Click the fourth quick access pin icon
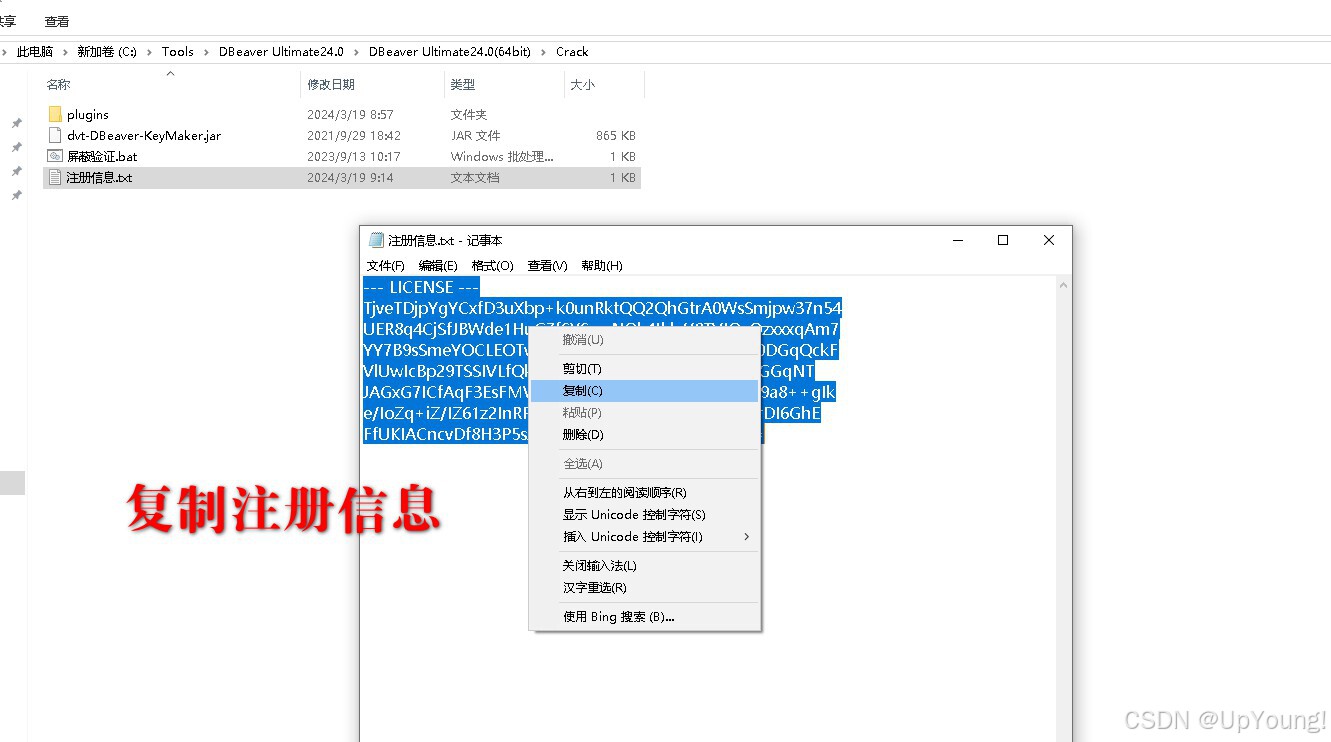 [x=16, y=195]
